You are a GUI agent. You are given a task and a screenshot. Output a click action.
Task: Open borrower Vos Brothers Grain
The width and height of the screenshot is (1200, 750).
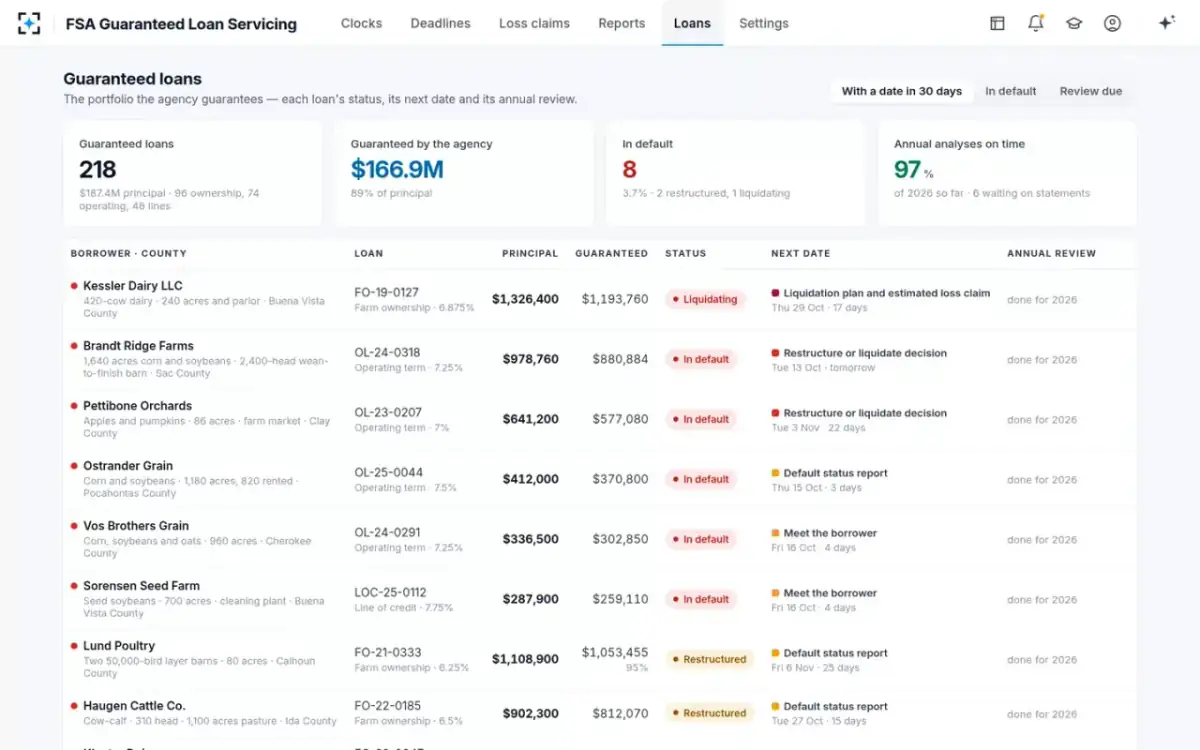136,526
